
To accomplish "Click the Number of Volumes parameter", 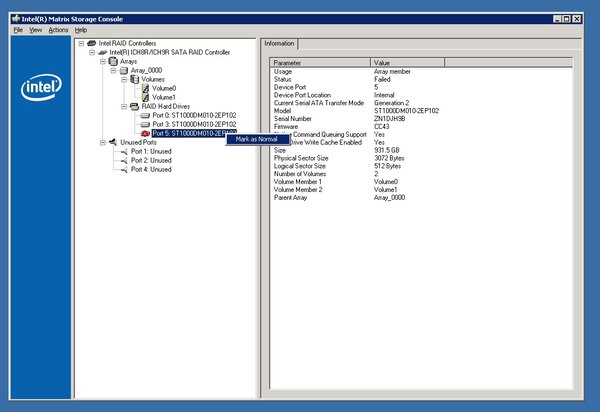I will 300,174.
